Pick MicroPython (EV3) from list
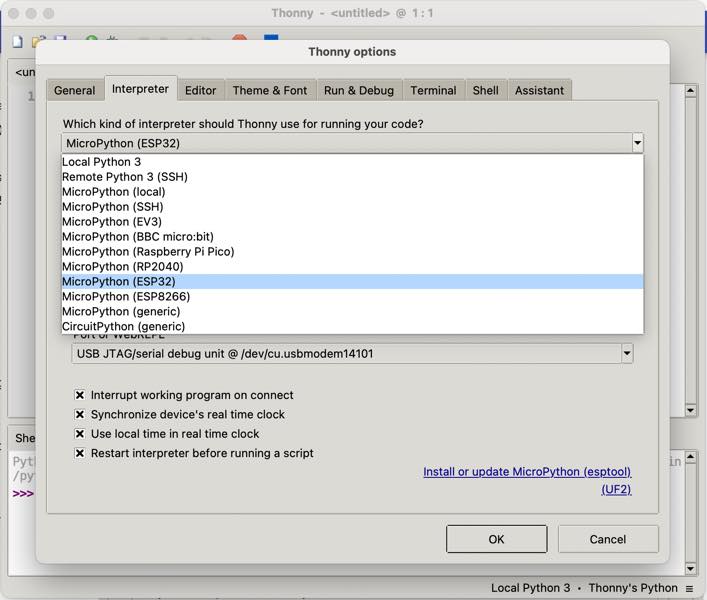The width and height of the screenshot is (707, 600). [352, 221]
